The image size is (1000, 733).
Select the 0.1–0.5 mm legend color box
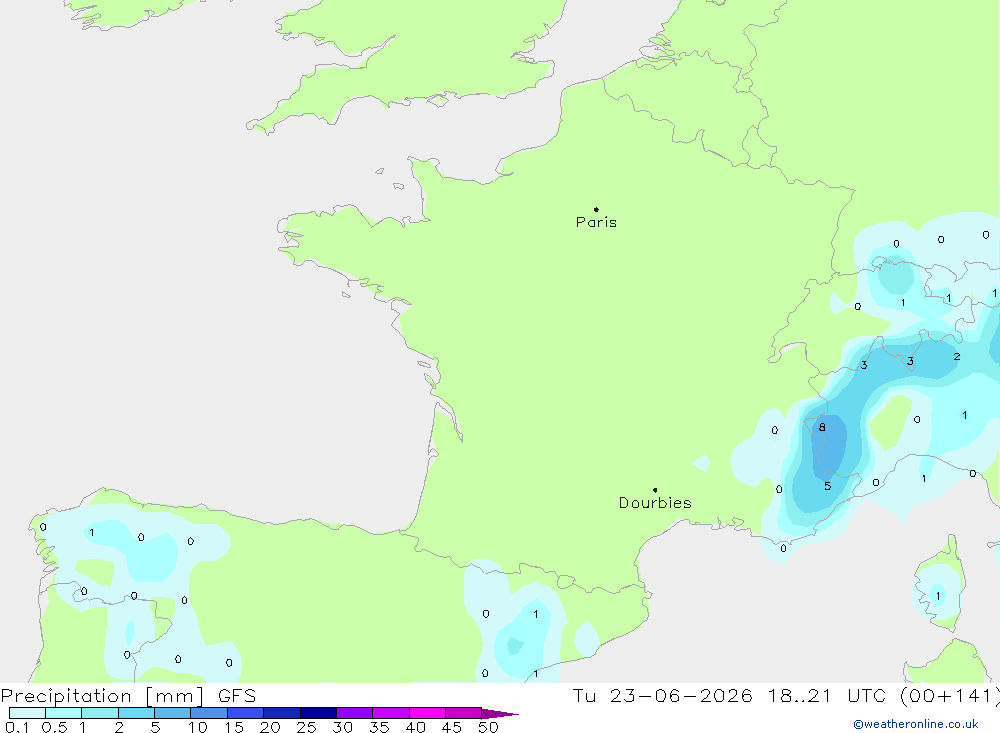coord(27,713)
